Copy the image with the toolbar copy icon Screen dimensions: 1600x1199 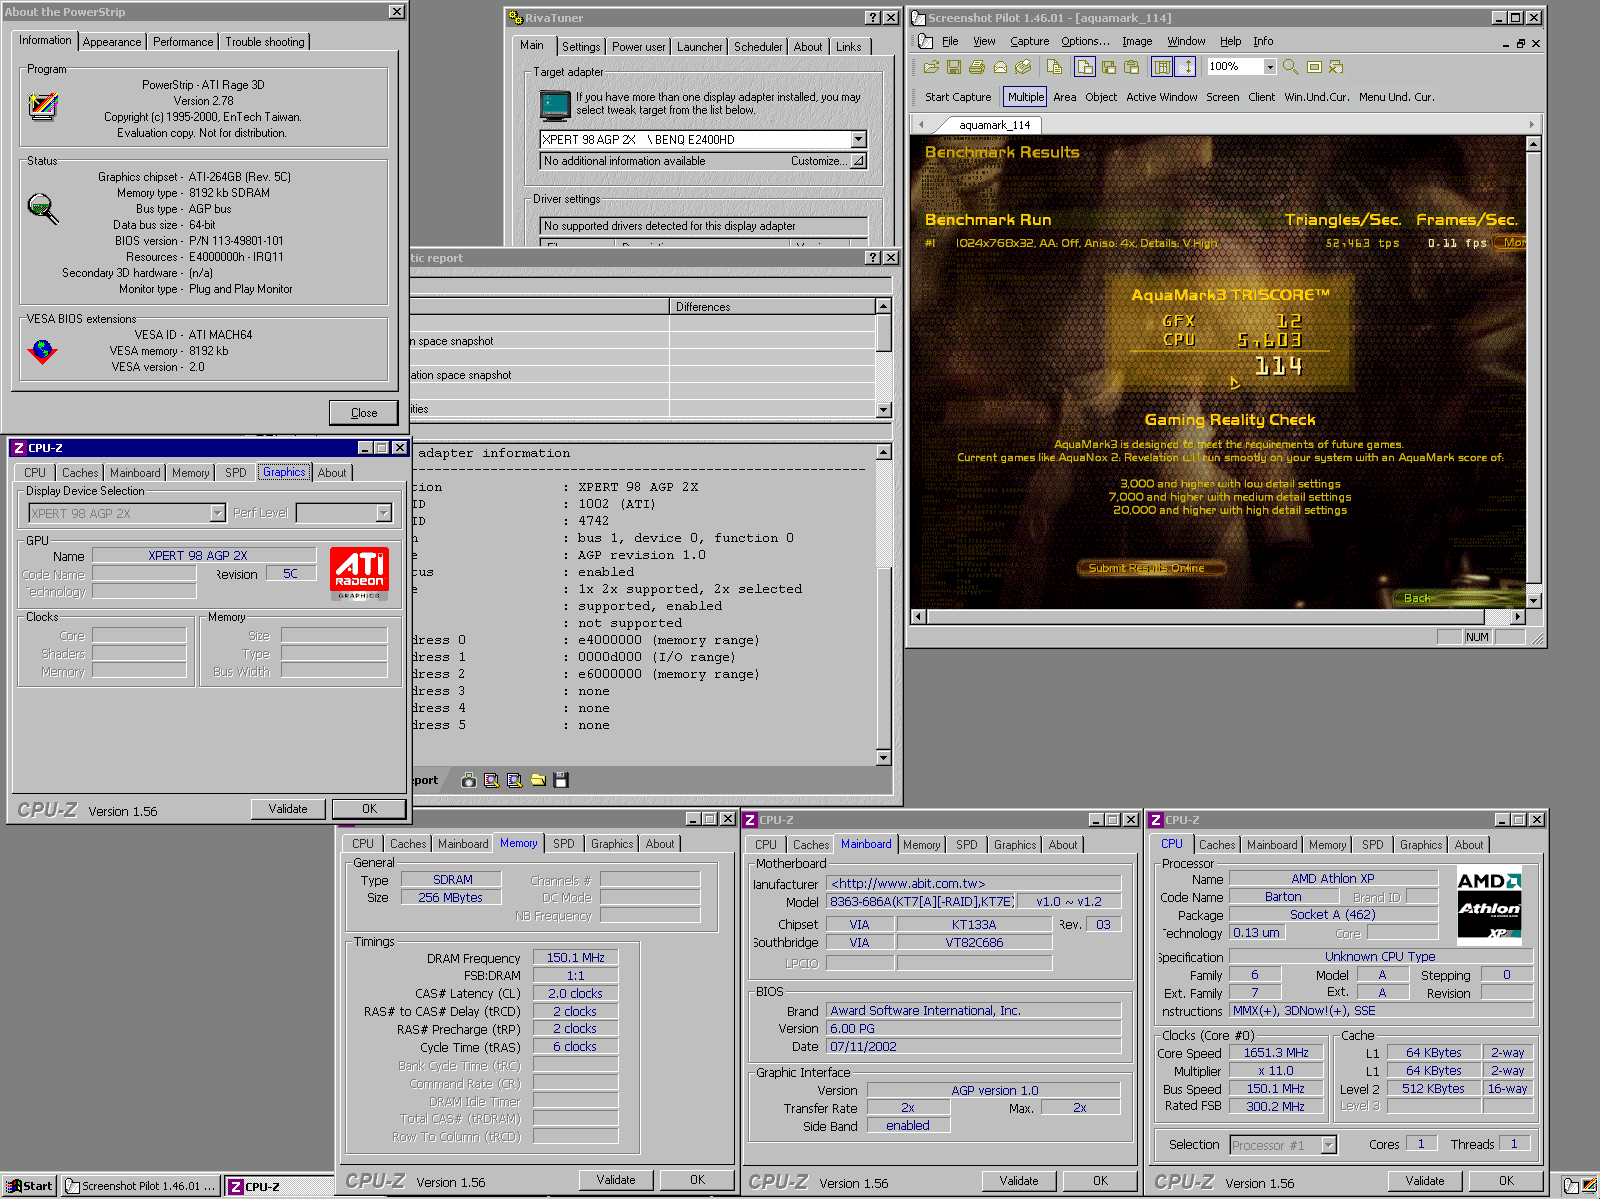coord(1055,67)
